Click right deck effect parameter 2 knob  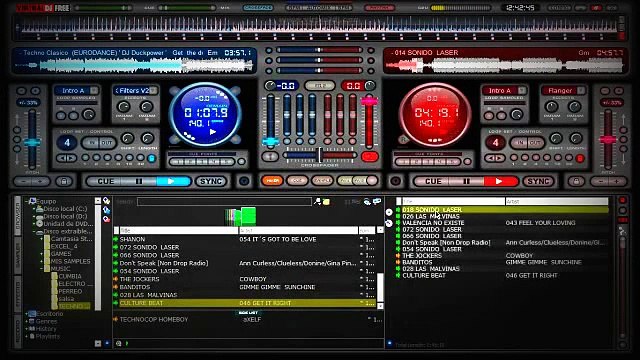tap(574, 107)
